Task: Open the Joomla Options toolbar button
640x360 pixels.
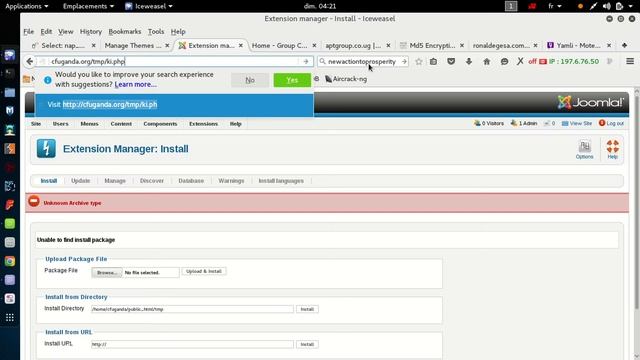Action: pos(584,149)
